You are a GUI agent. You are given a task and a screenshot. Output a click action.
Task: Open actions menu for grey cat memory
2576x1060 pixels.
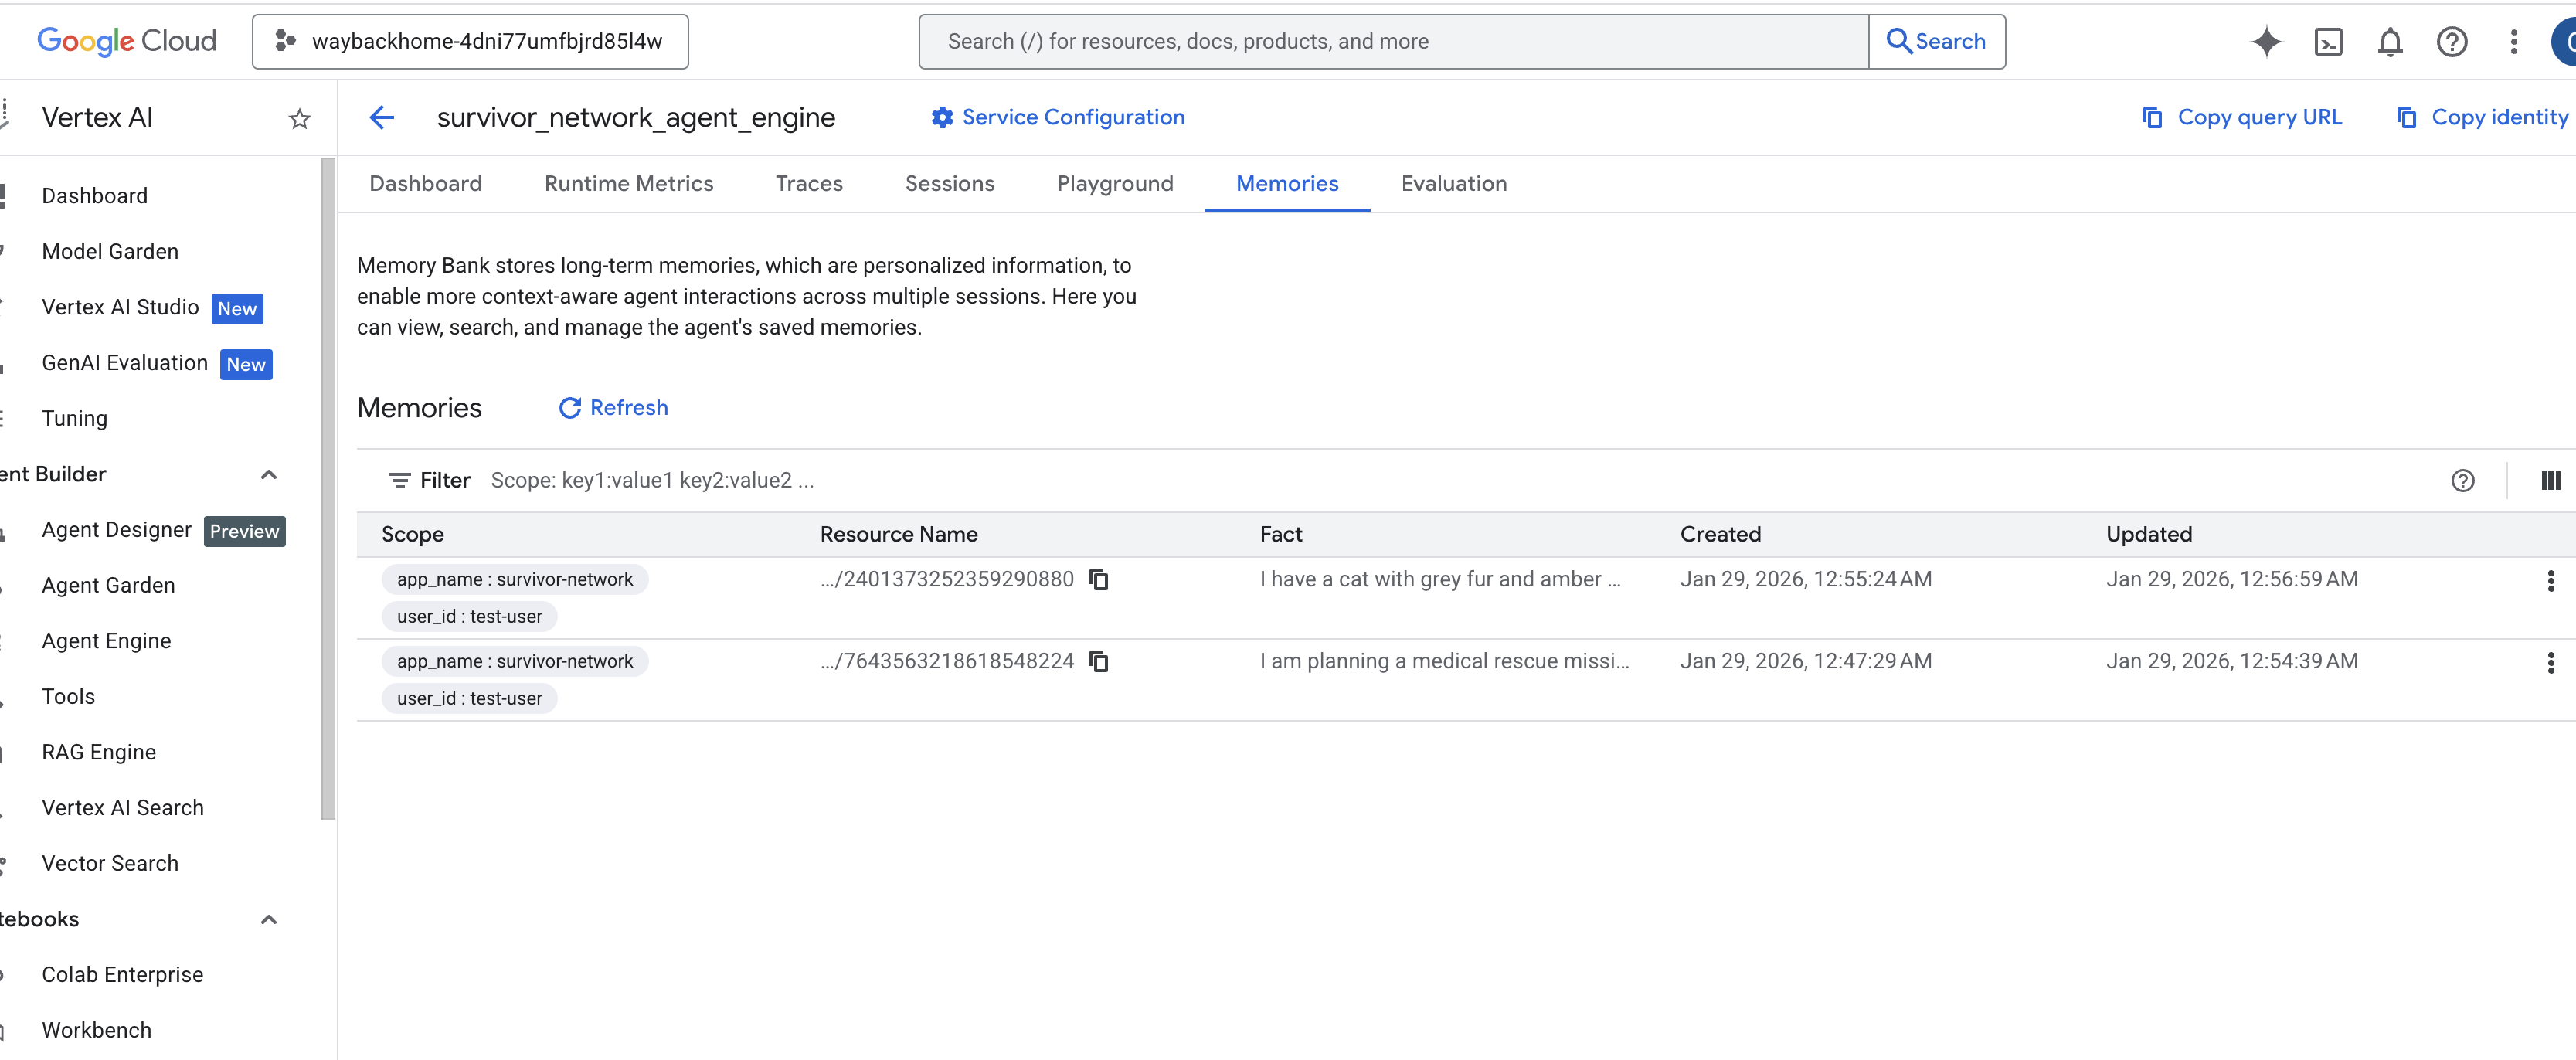2550,581
